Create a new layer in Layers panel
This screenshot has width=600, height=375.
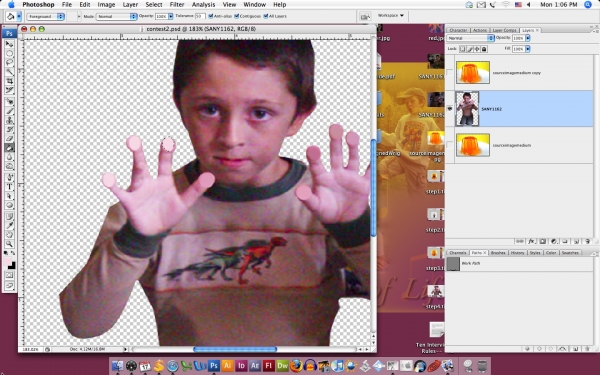(x=576, y=241)
